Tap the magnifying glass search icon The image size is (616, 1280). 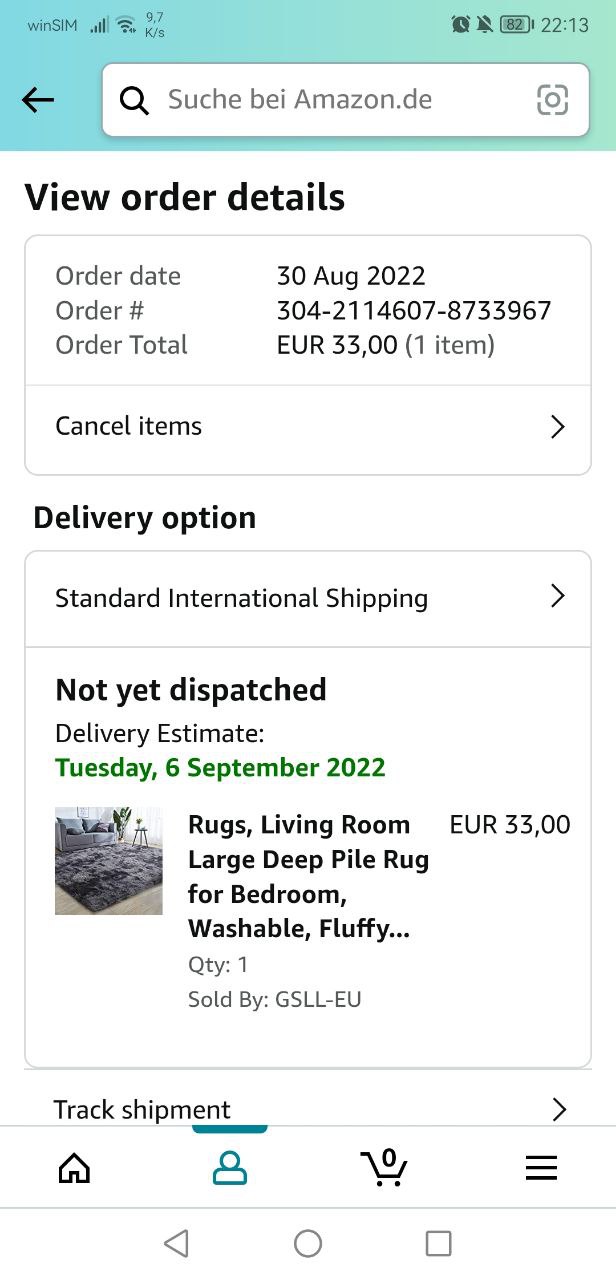[x=134, y=100]
